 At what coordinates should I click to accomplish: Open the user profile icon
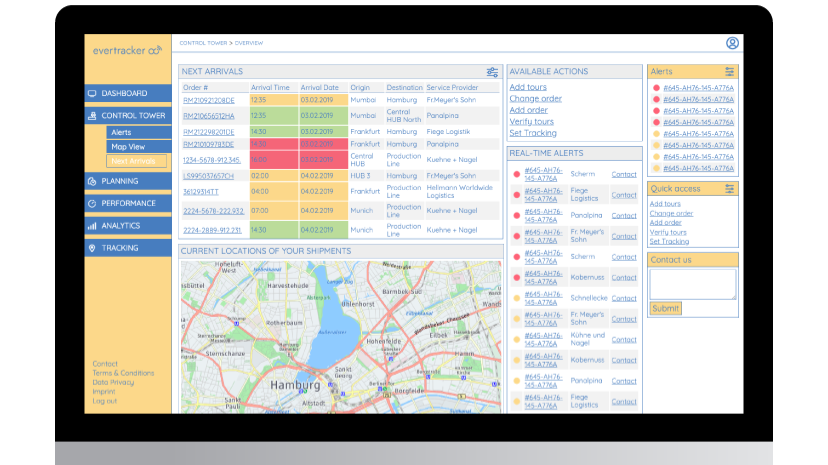click(732, 43)
